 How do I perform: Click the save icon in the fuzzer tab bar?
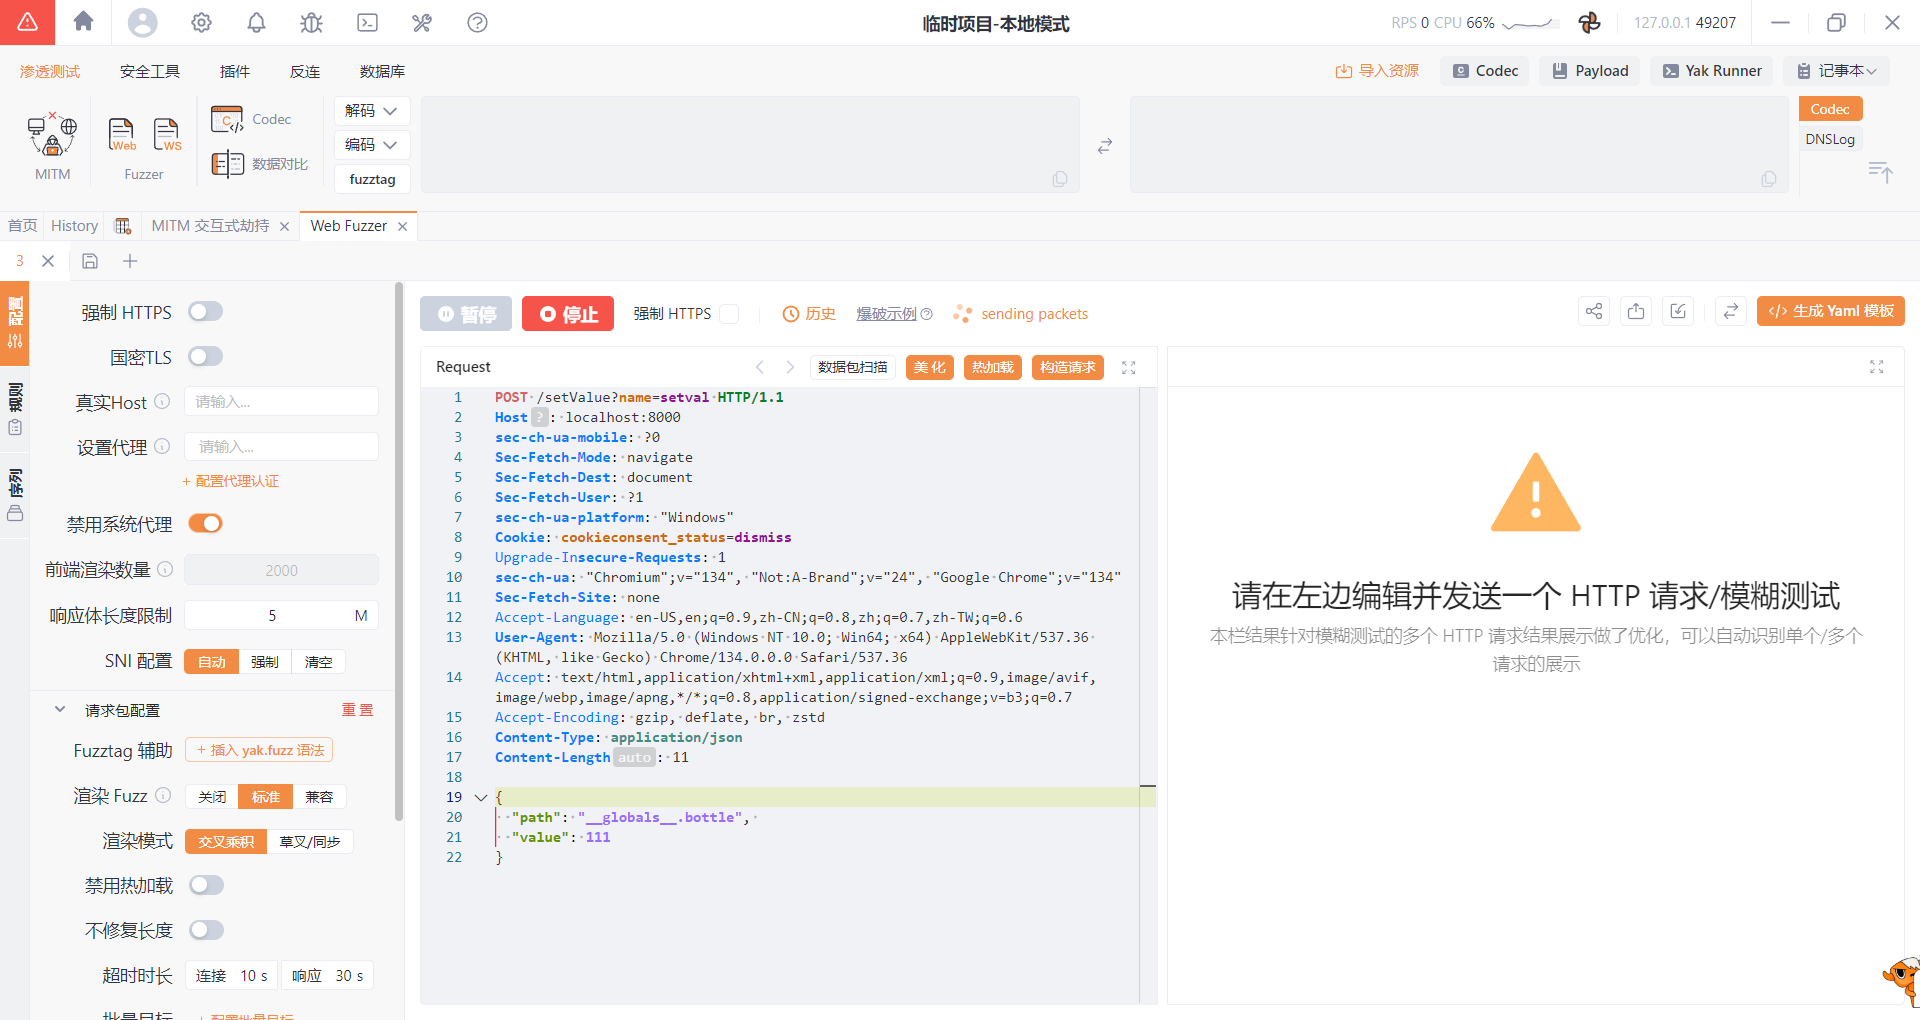pos(90,261)
